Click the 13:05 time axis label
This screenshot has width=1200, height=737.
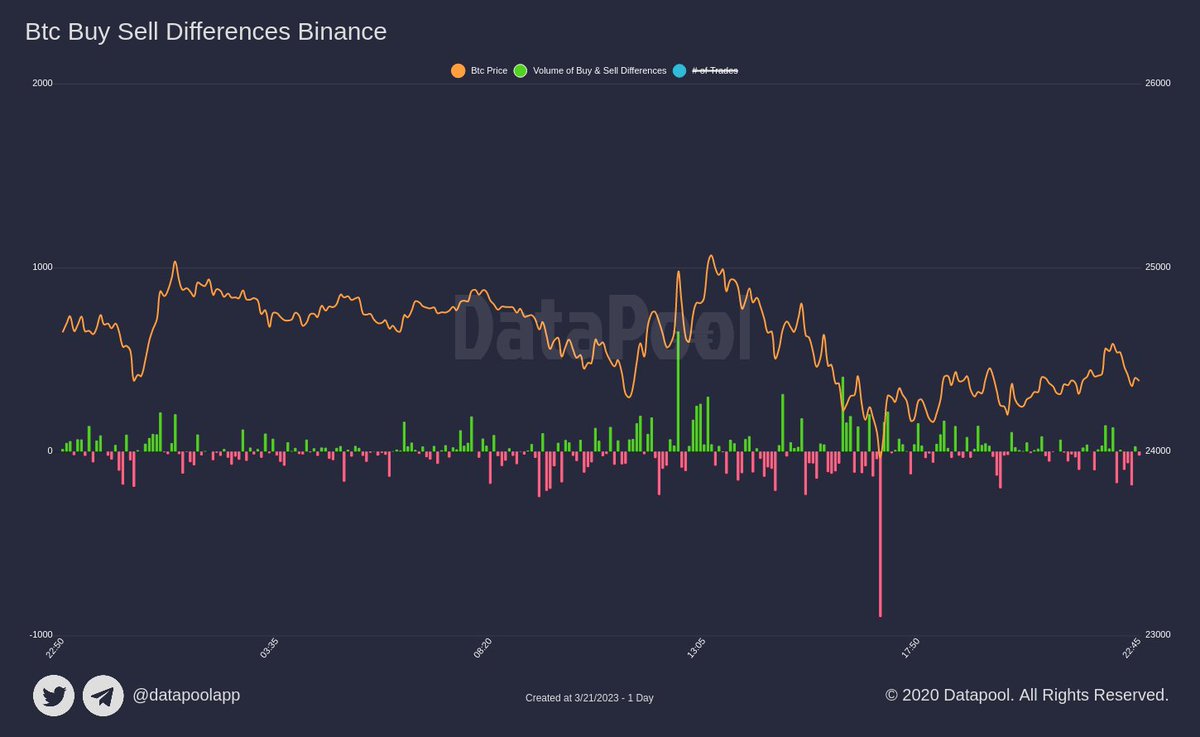pos(696,648)
